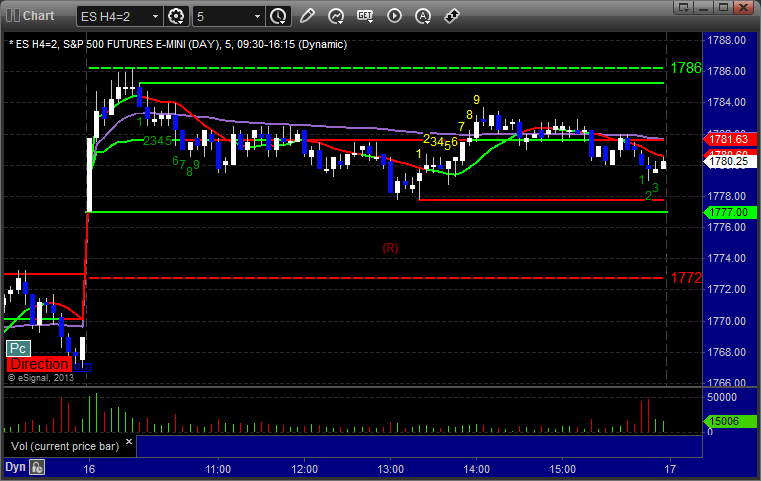
Task: Click the 1768.00 price scale label
Action: 727,352
